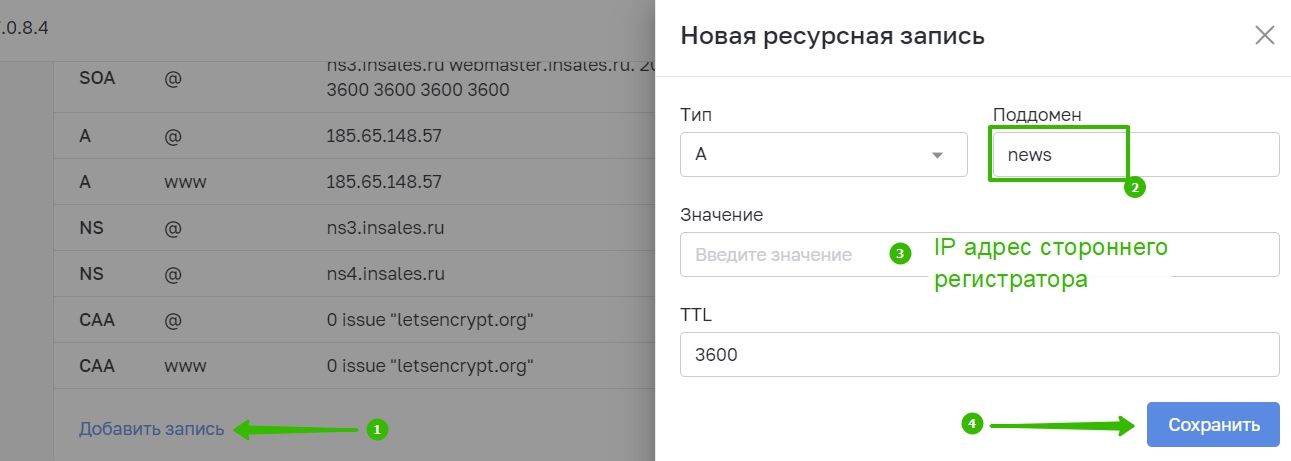Save the record with Сохранить button
The width and height of the screenshot is (1291, 461).
1213,425
